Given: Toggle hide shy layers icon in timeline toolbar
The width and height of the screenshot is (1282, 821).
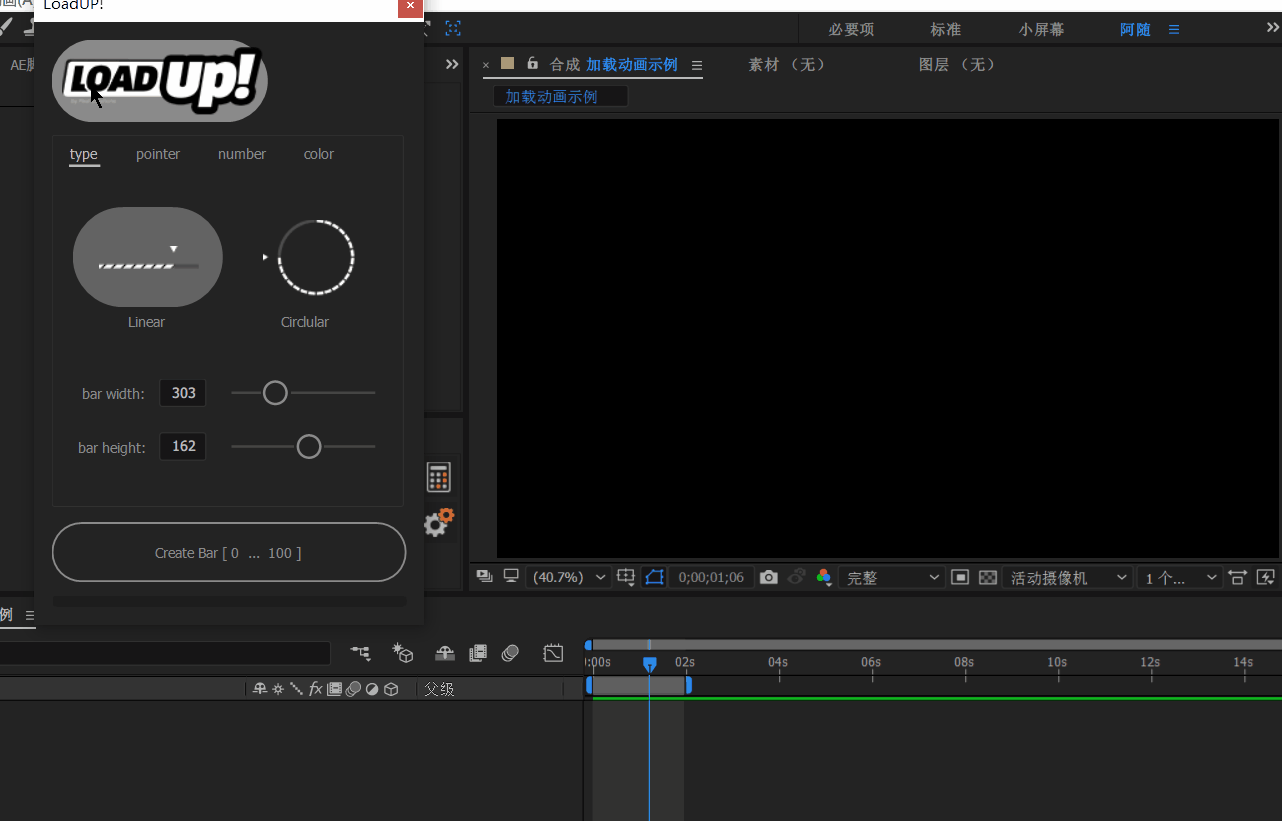Looking at the screenshot, I should tap(445, 653).
